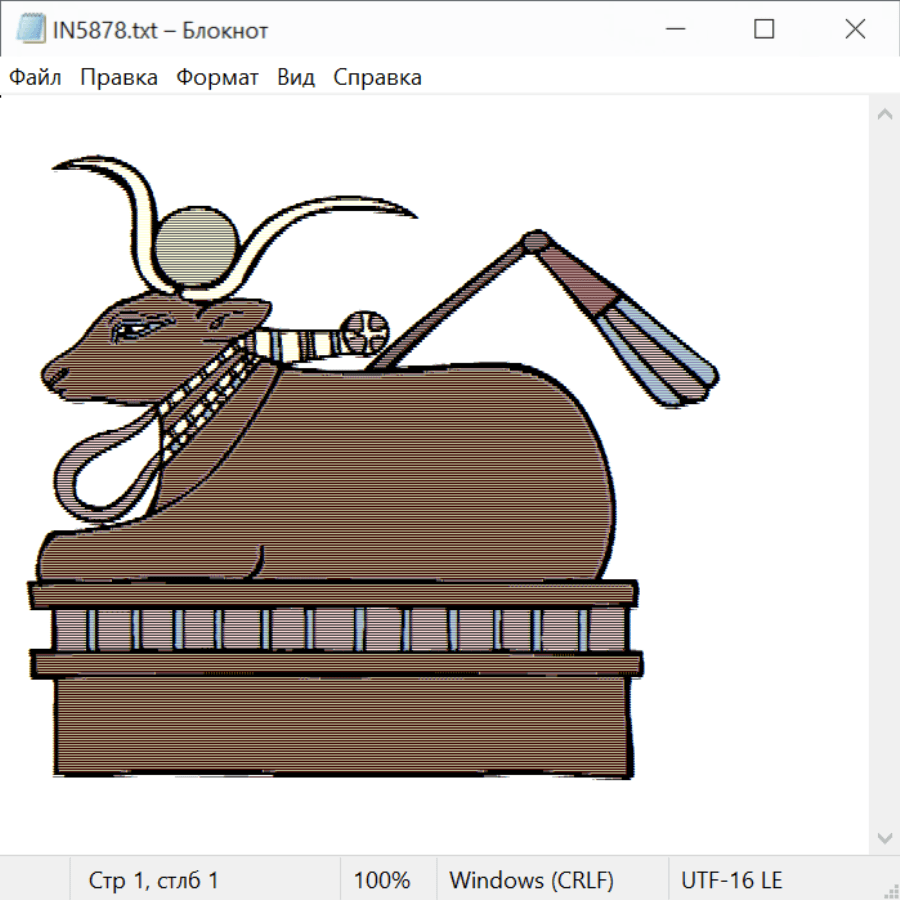
Task: Click the scroll up arrow
Action: pos(884,115)
